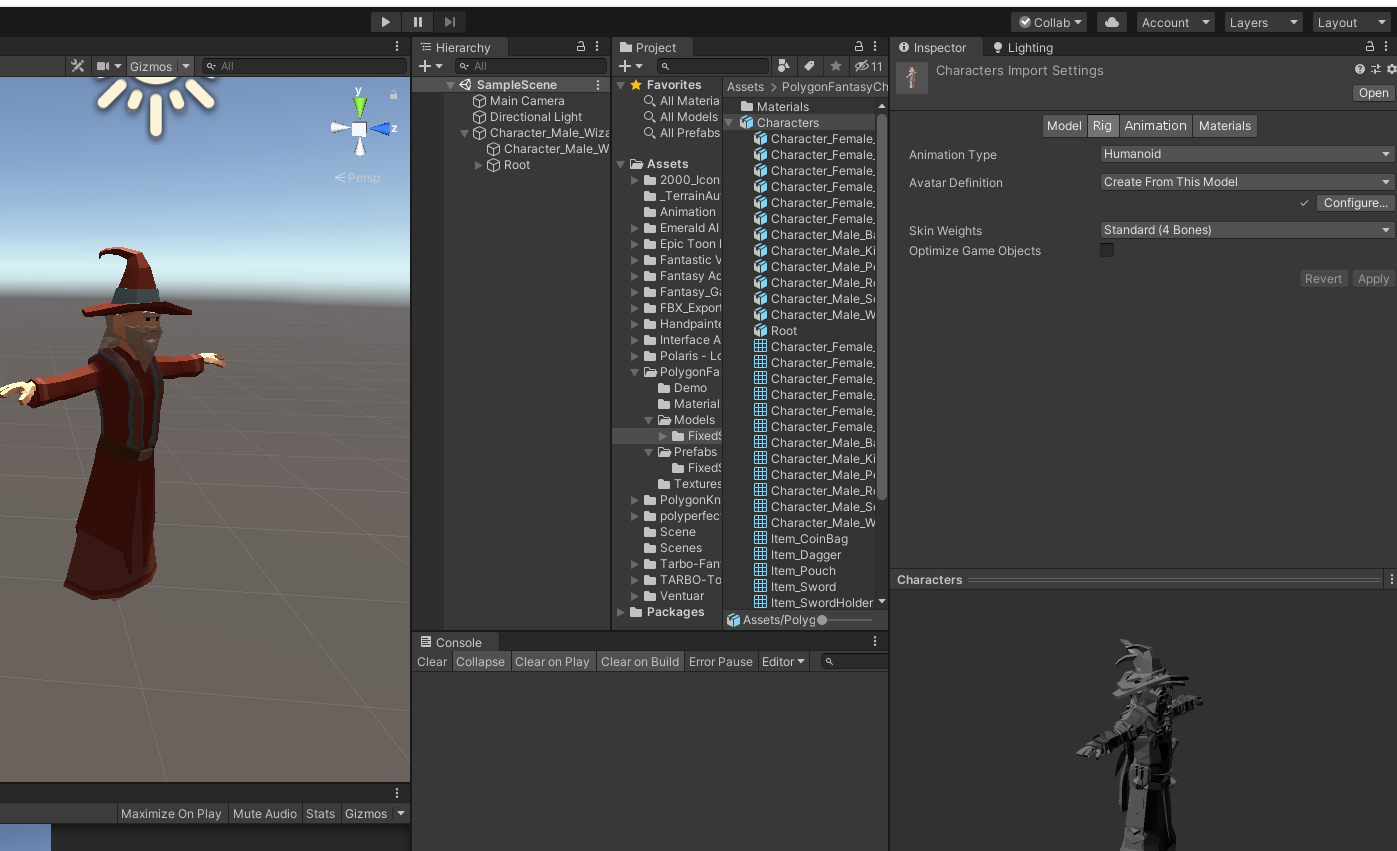The width and height of the screenshot is (1397, 851).
Task: Enable the Optimize Game Objects checkbox
Action: pos(1107,251)
